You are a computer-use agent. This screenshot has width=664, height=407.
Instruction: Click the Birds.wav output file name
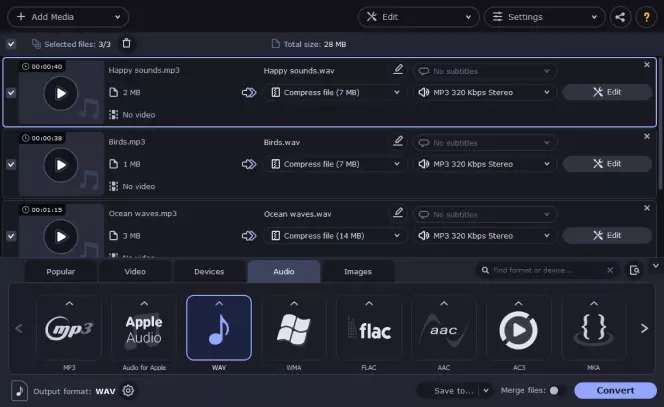[282, 142]
